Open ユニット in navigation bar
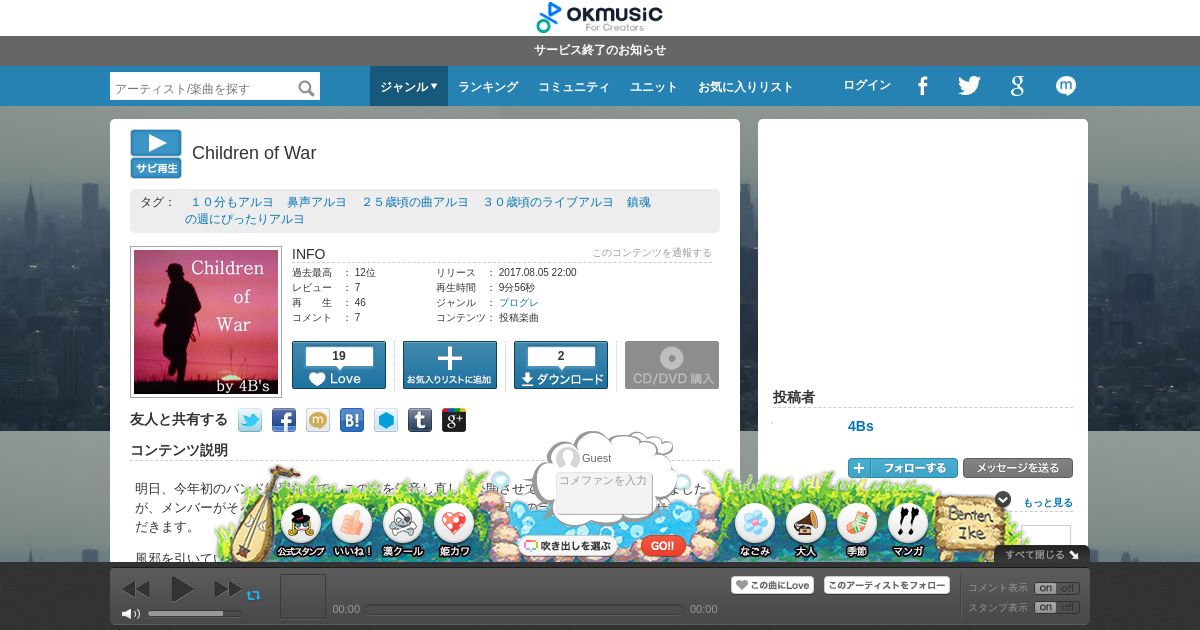Screen dimensions: 1200x630 [654, 87]
